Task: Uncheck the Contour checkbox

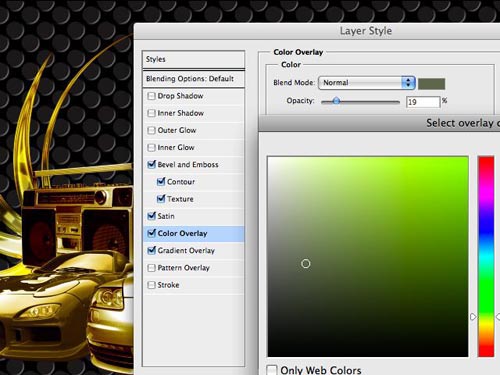Action: 161,181
